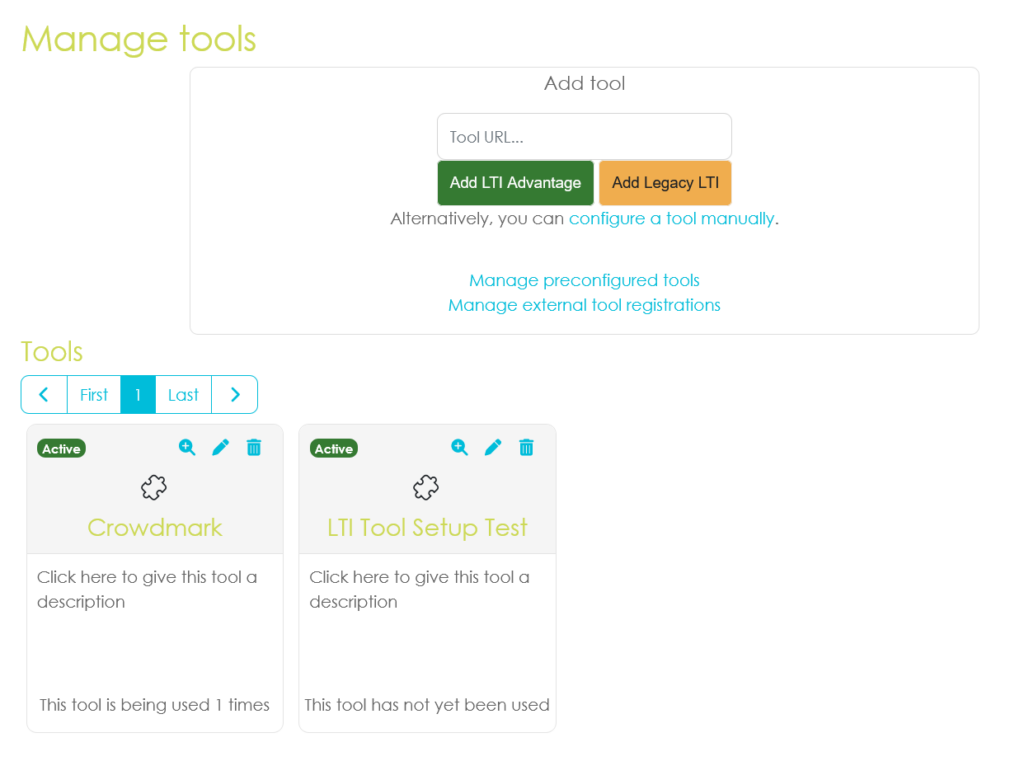Edit LTI Tool Setup Test via pencil icon
Viewport: 1024px width, 761px height.
tap(493, 447)
